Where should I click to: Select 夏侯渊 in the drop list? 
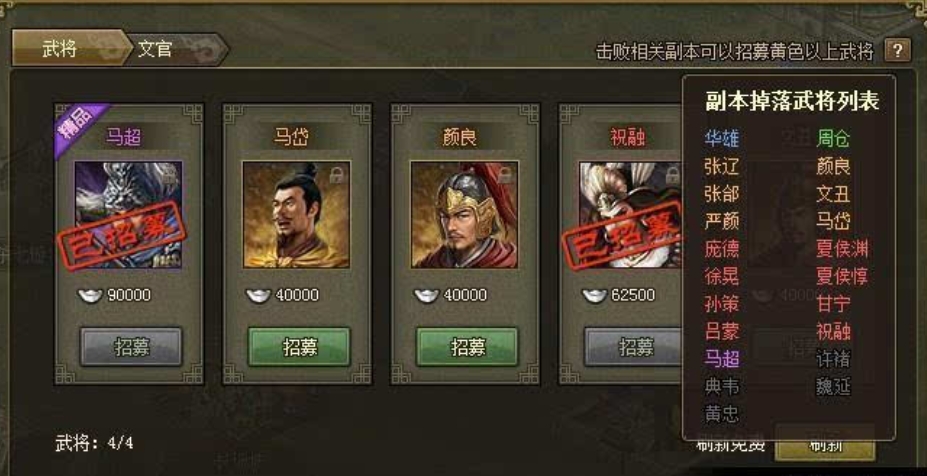(x=842, y=248)
